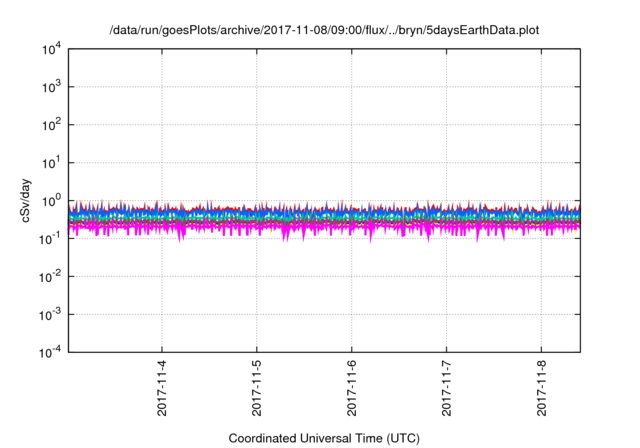
Task: Click the 10^1 y-axis tick label
Action: point(52,163)
